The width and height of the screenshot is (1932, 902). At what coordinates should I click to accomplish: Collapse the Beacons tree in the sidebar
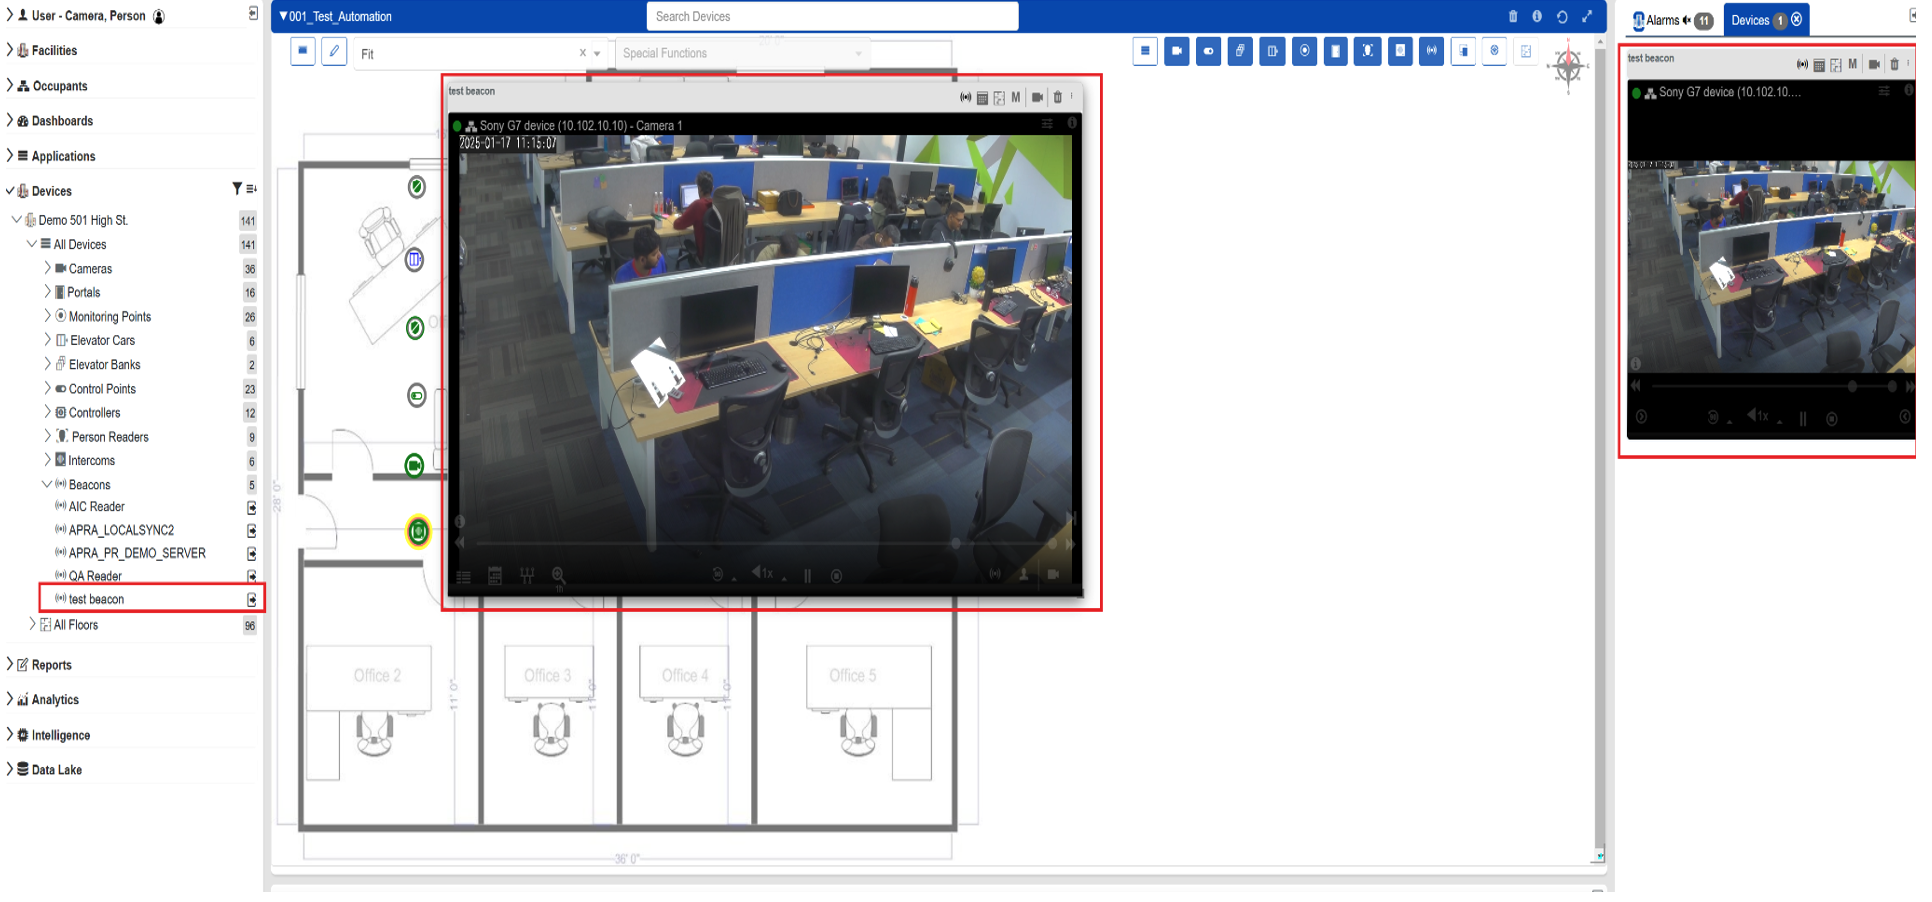point(46,484)
